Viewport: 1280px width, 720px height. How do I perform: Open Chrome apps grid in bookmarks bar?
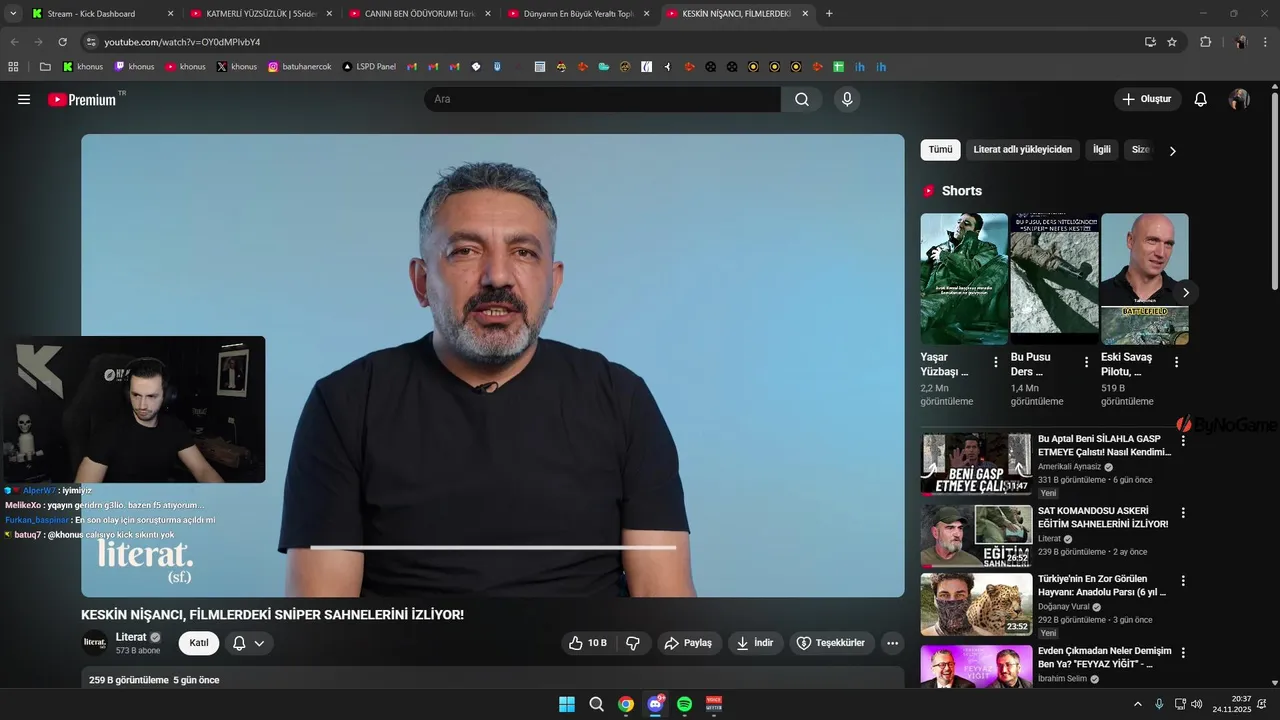click(13, 67)
